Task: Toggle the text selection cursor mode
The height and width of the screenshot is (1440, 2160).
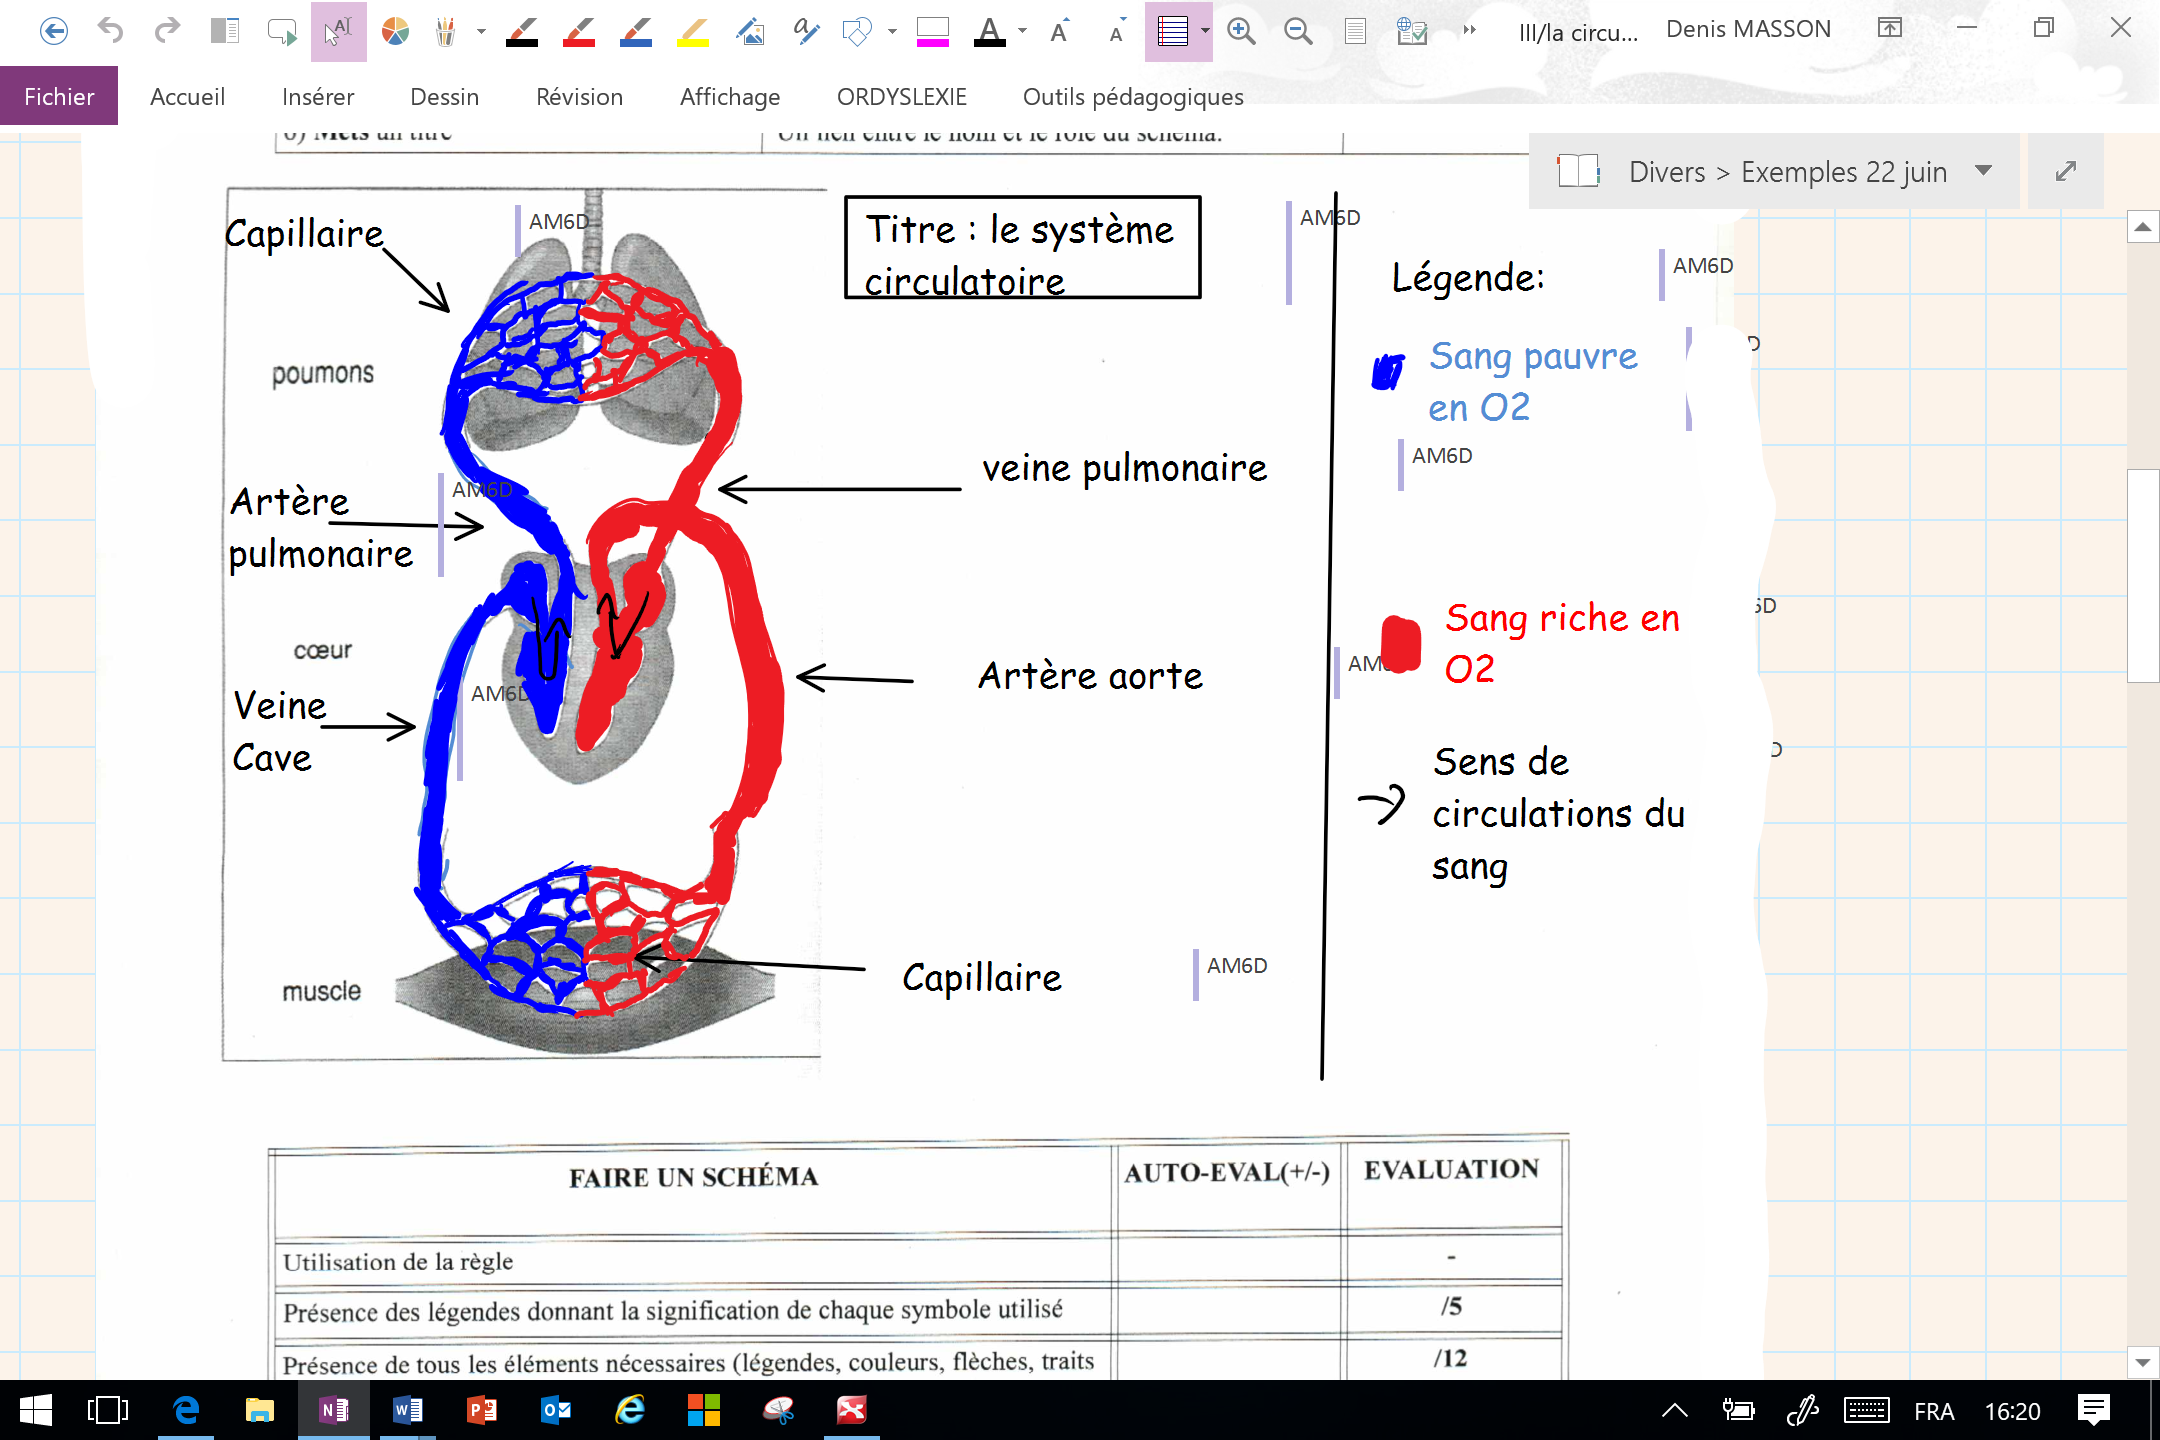Action: click(x=338, y=31)
